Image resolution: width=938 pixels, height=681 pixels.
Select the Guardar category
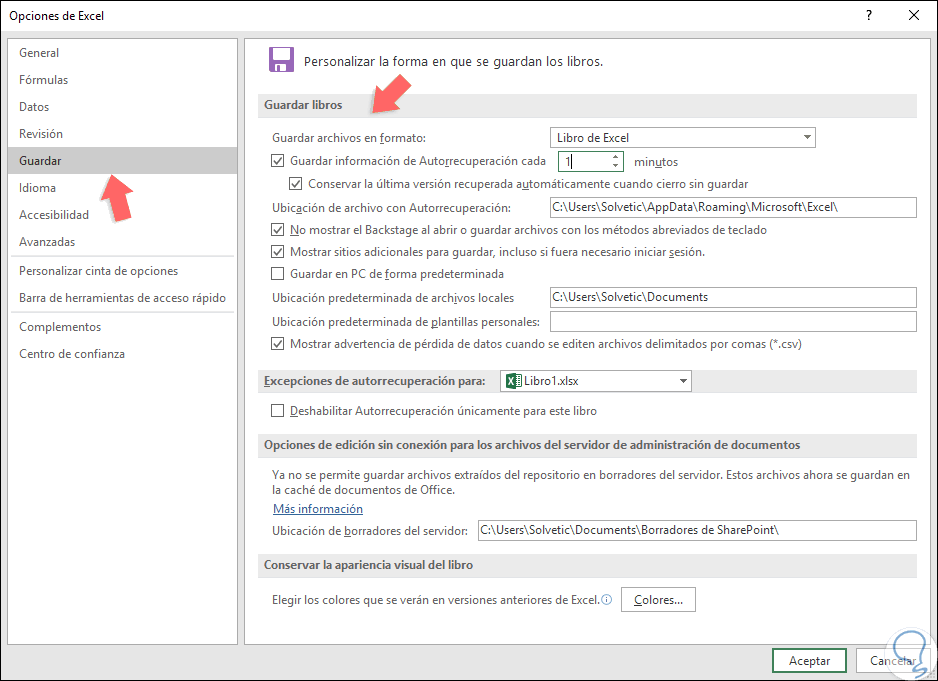pyautogui.click(x=123, y=160)
